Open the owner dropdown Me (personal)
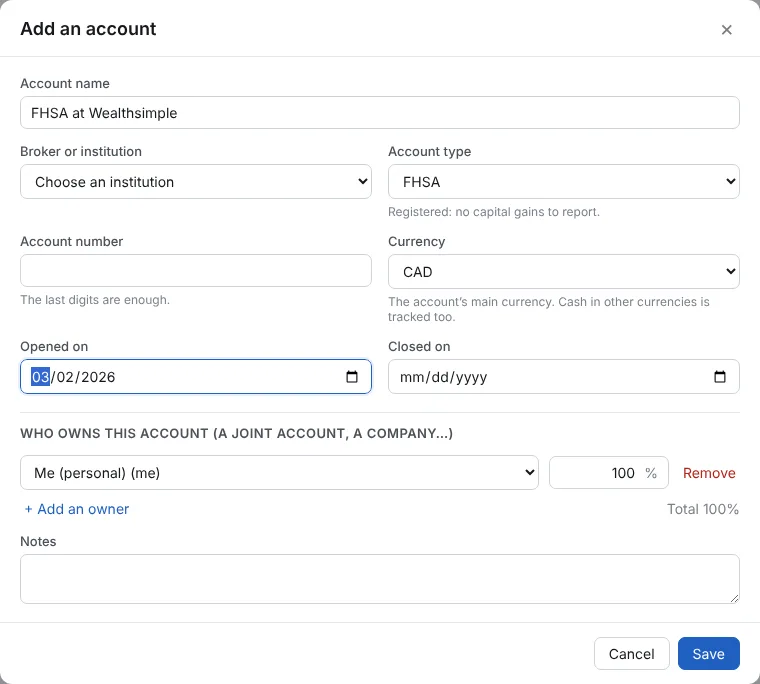760x684 pixels. coord(279,473)
